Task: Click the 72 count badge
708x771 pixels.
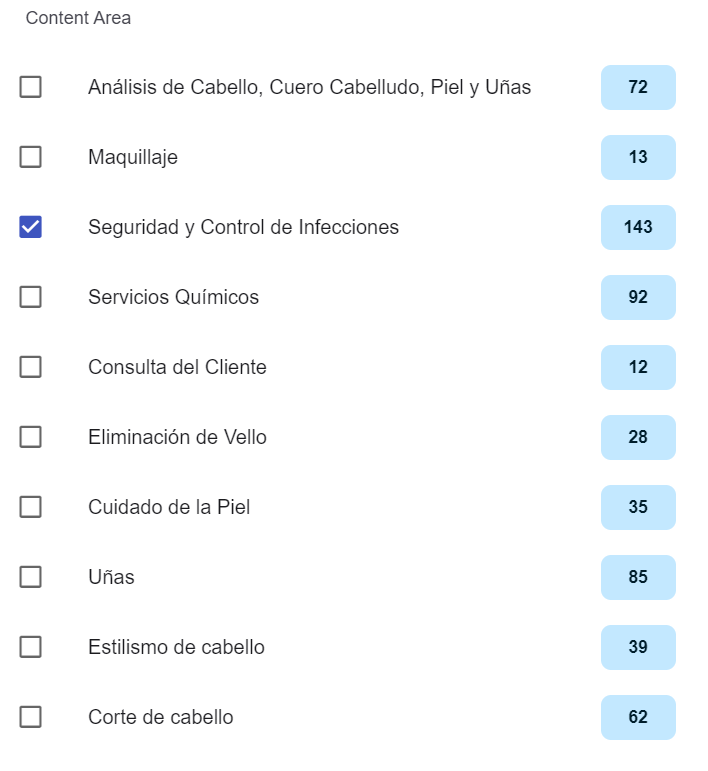Action: [638, 87]
